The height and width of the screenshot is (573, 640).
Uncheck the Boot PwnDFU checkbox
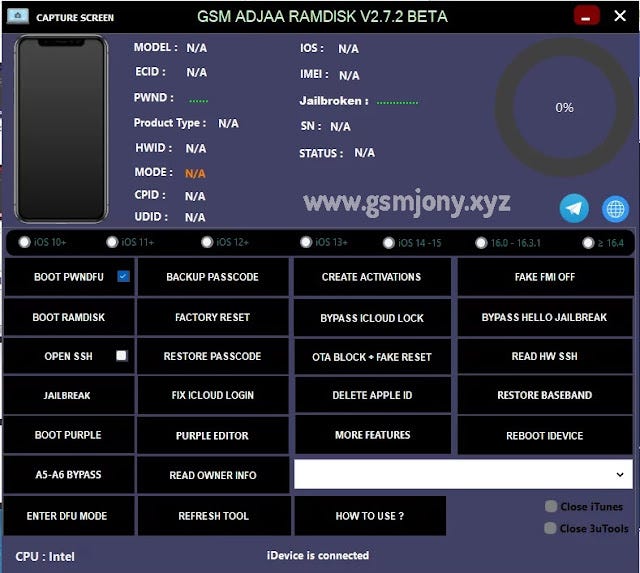tap(123, 277)
